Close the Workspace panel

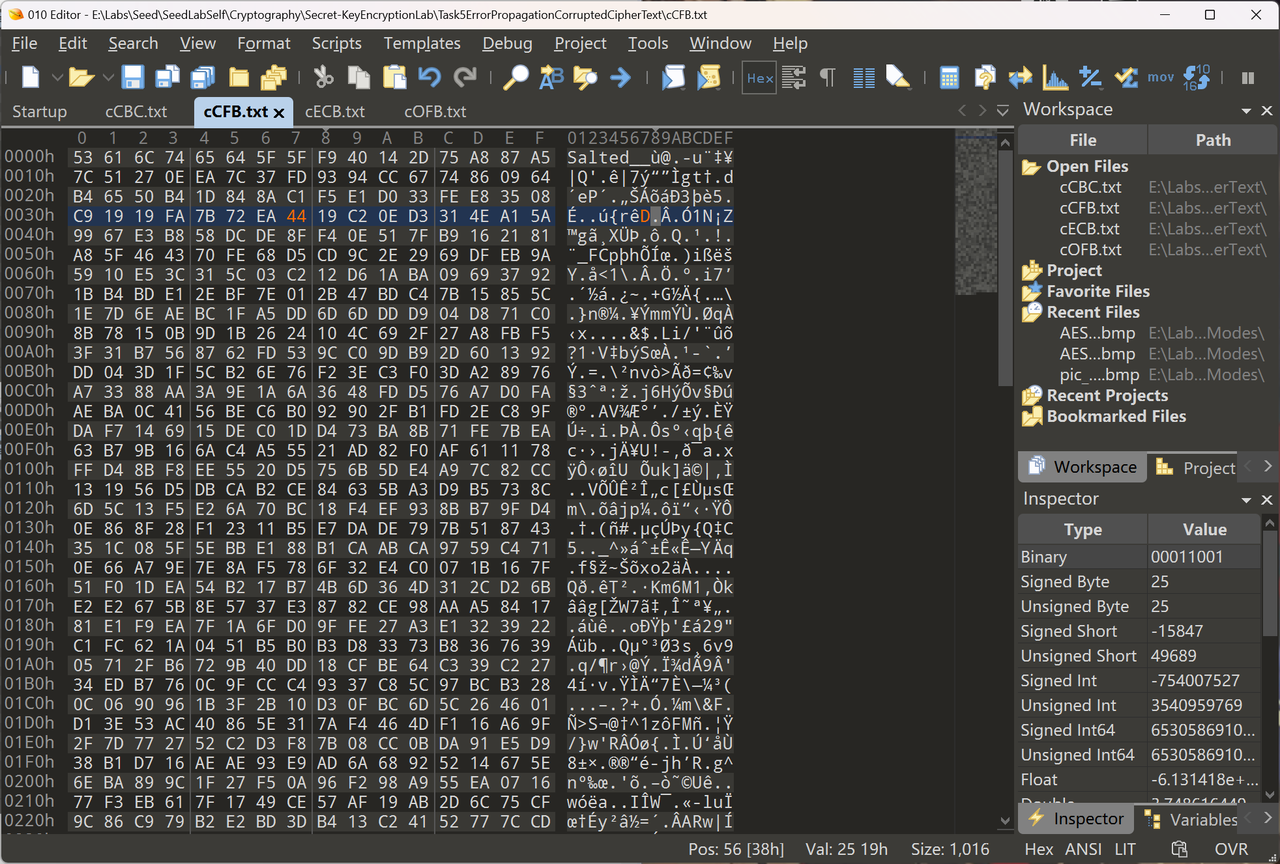point(1266,111)
